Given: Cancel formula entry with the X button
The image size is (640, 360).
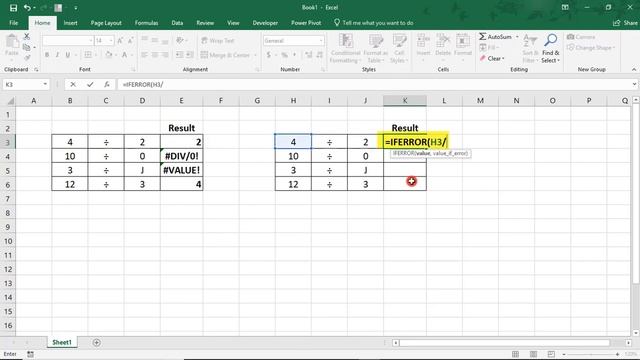Looking at the screenshot, I should coord(73,84).
